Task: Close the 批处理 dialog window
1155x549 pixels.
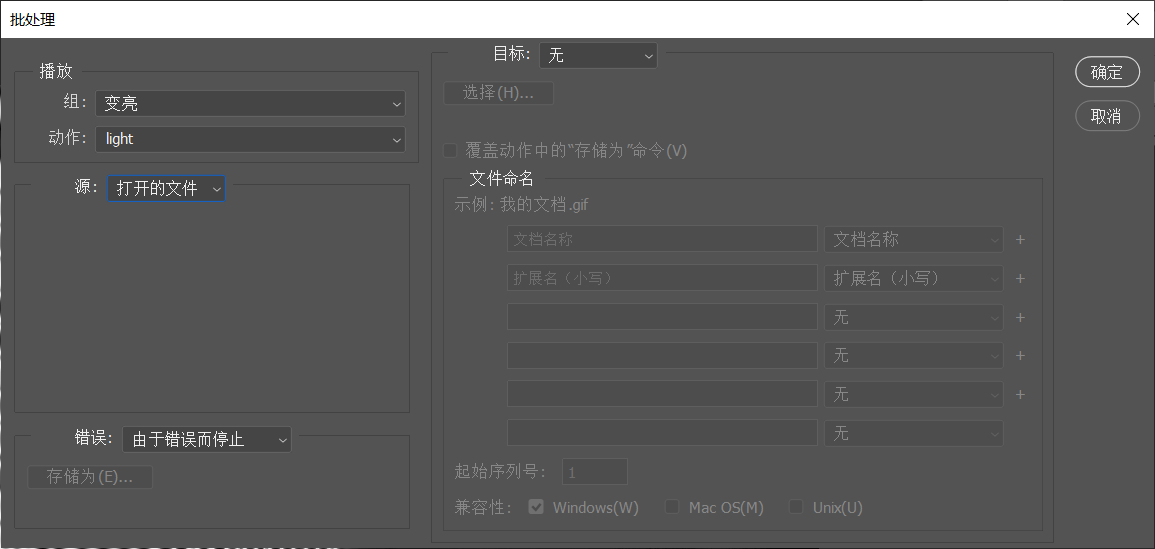Action: (x=1132, y=19)
